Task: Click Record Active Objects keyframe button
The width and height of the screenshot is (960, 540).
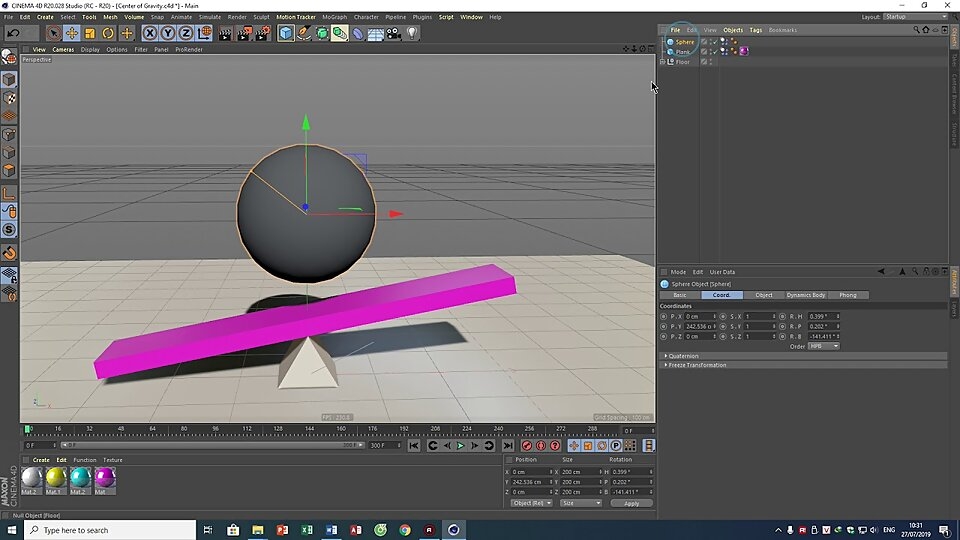Action: (527, 446)
